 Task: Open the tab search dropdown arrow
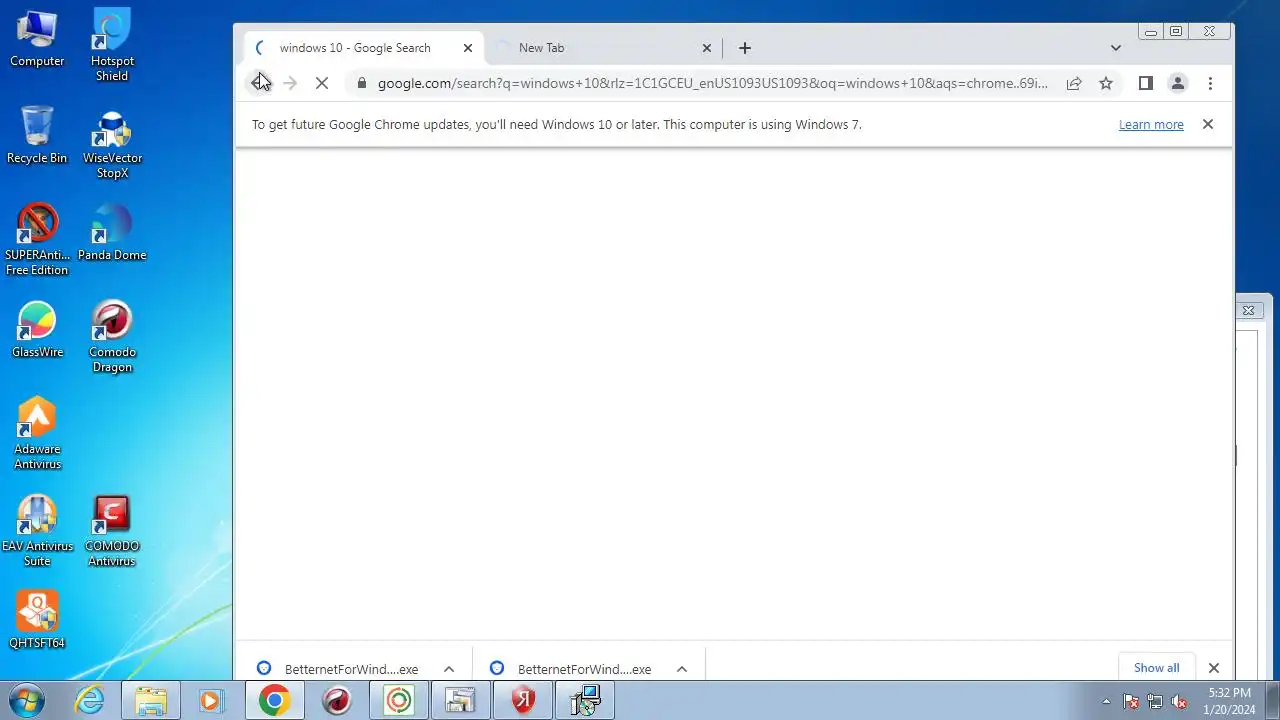(1116, 48)
